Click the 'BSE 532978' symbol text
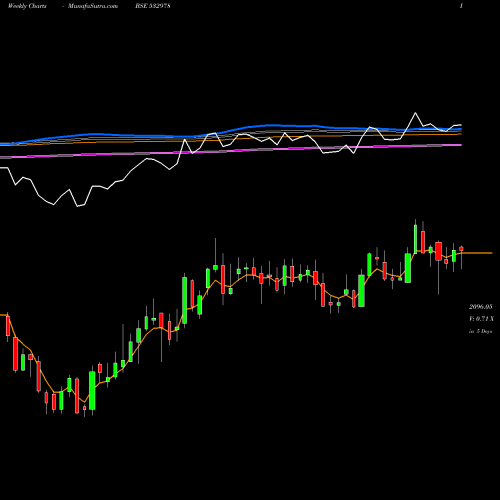This screenshot has height=500, width=500. pos(153,6)
